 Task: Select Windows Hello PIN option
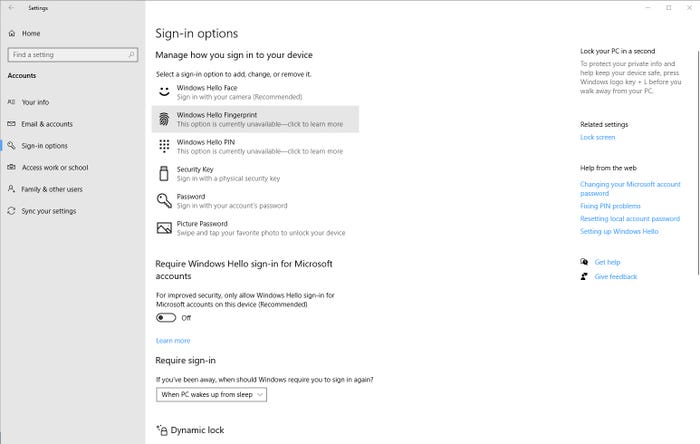coord(255,146)
